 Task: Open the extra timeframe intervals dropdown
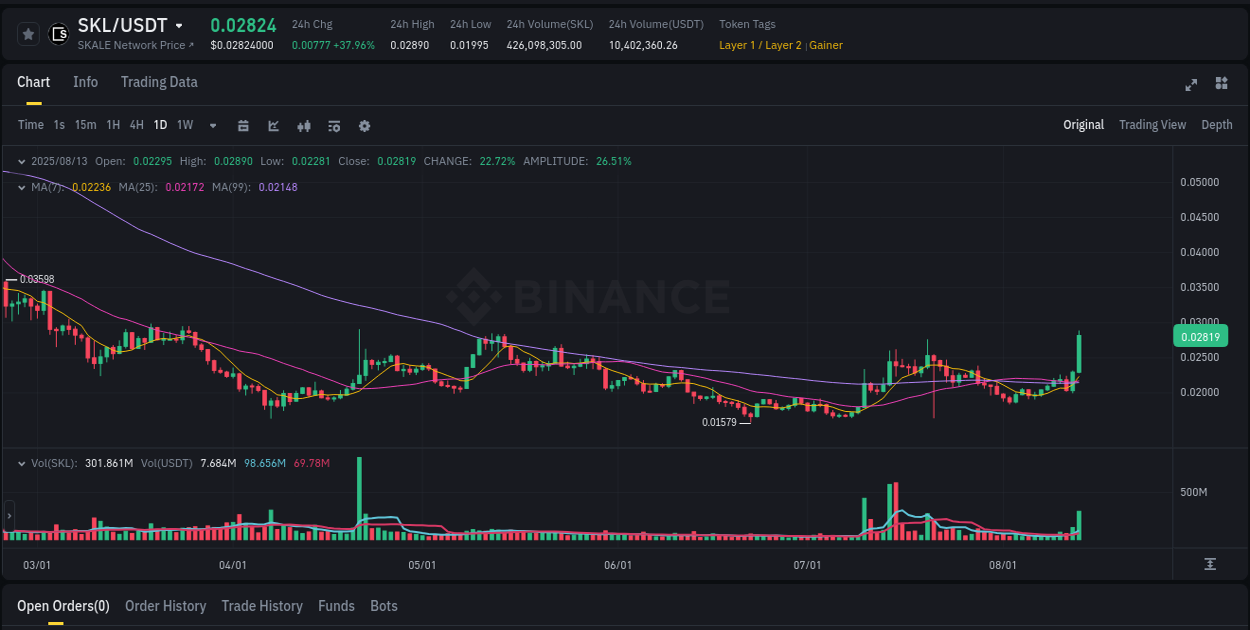212,126
